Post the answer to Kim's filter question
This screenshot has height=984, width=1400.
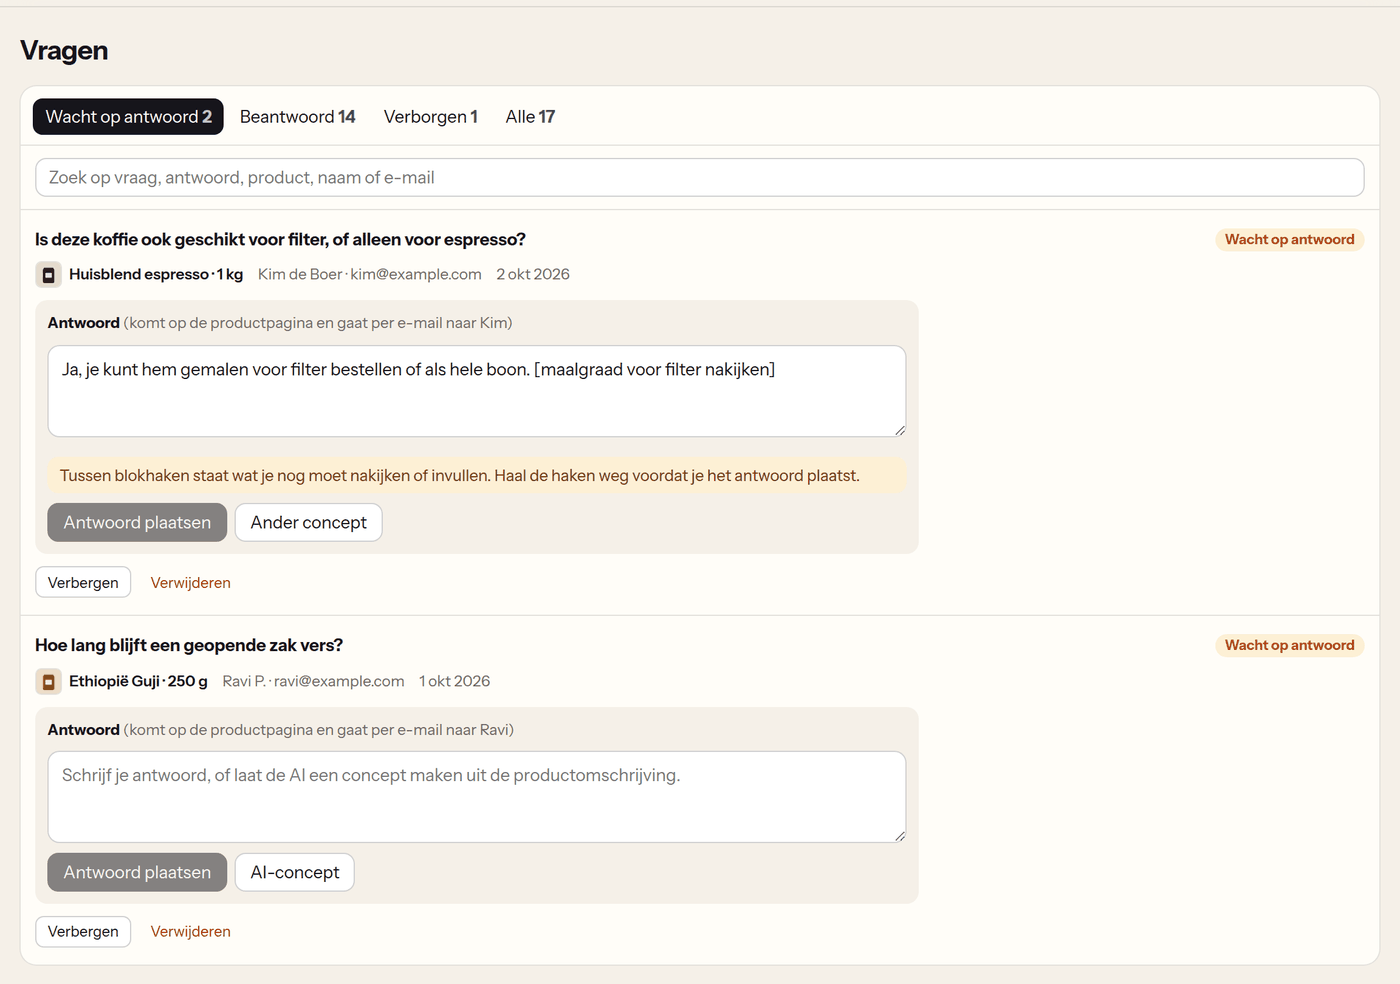pos(137,523)
